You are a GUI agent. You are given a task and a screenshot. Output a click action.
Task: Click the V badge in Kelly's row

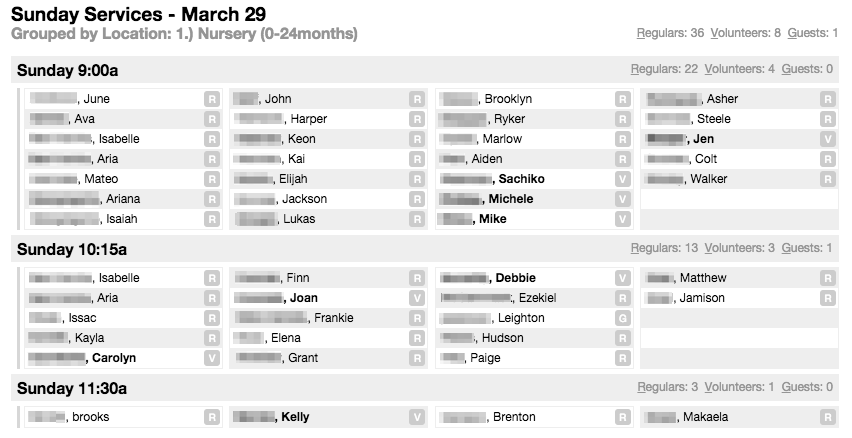pos(417,417)
